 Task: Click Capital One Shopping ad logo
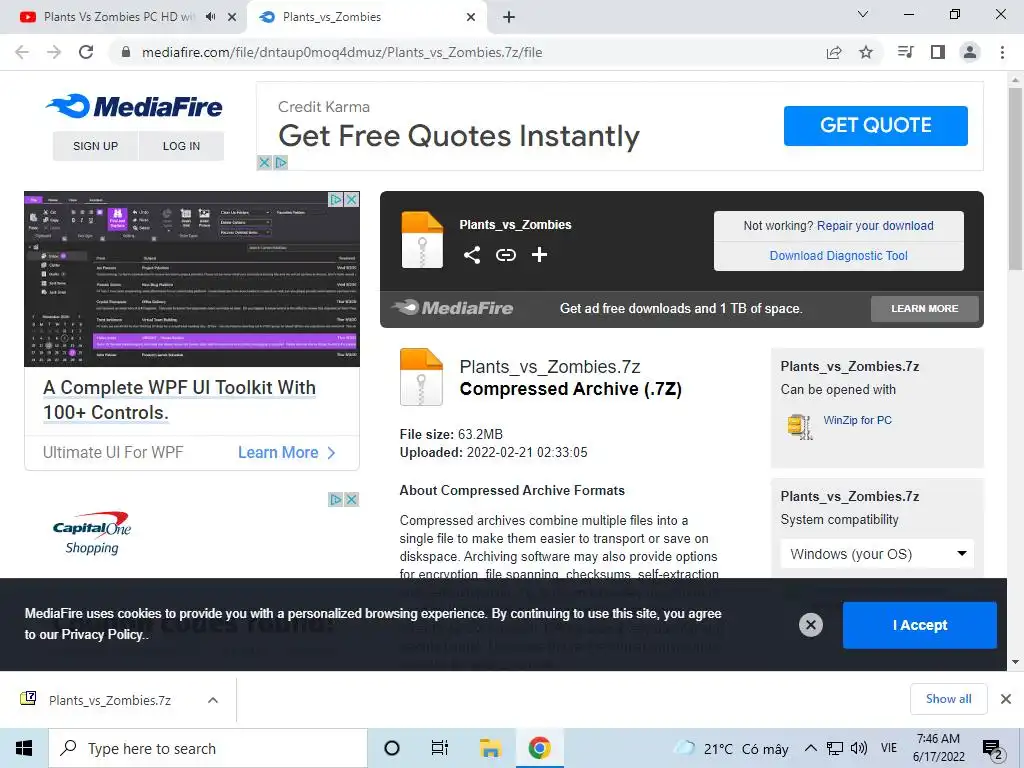click(92, 533)
